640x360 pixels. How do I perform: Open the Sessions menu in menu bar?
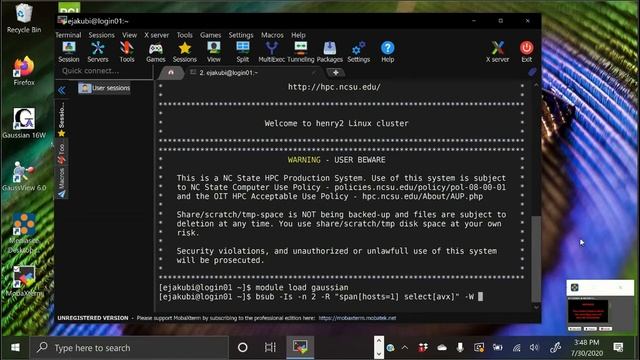pyautogui.click(x=102, y=35)
